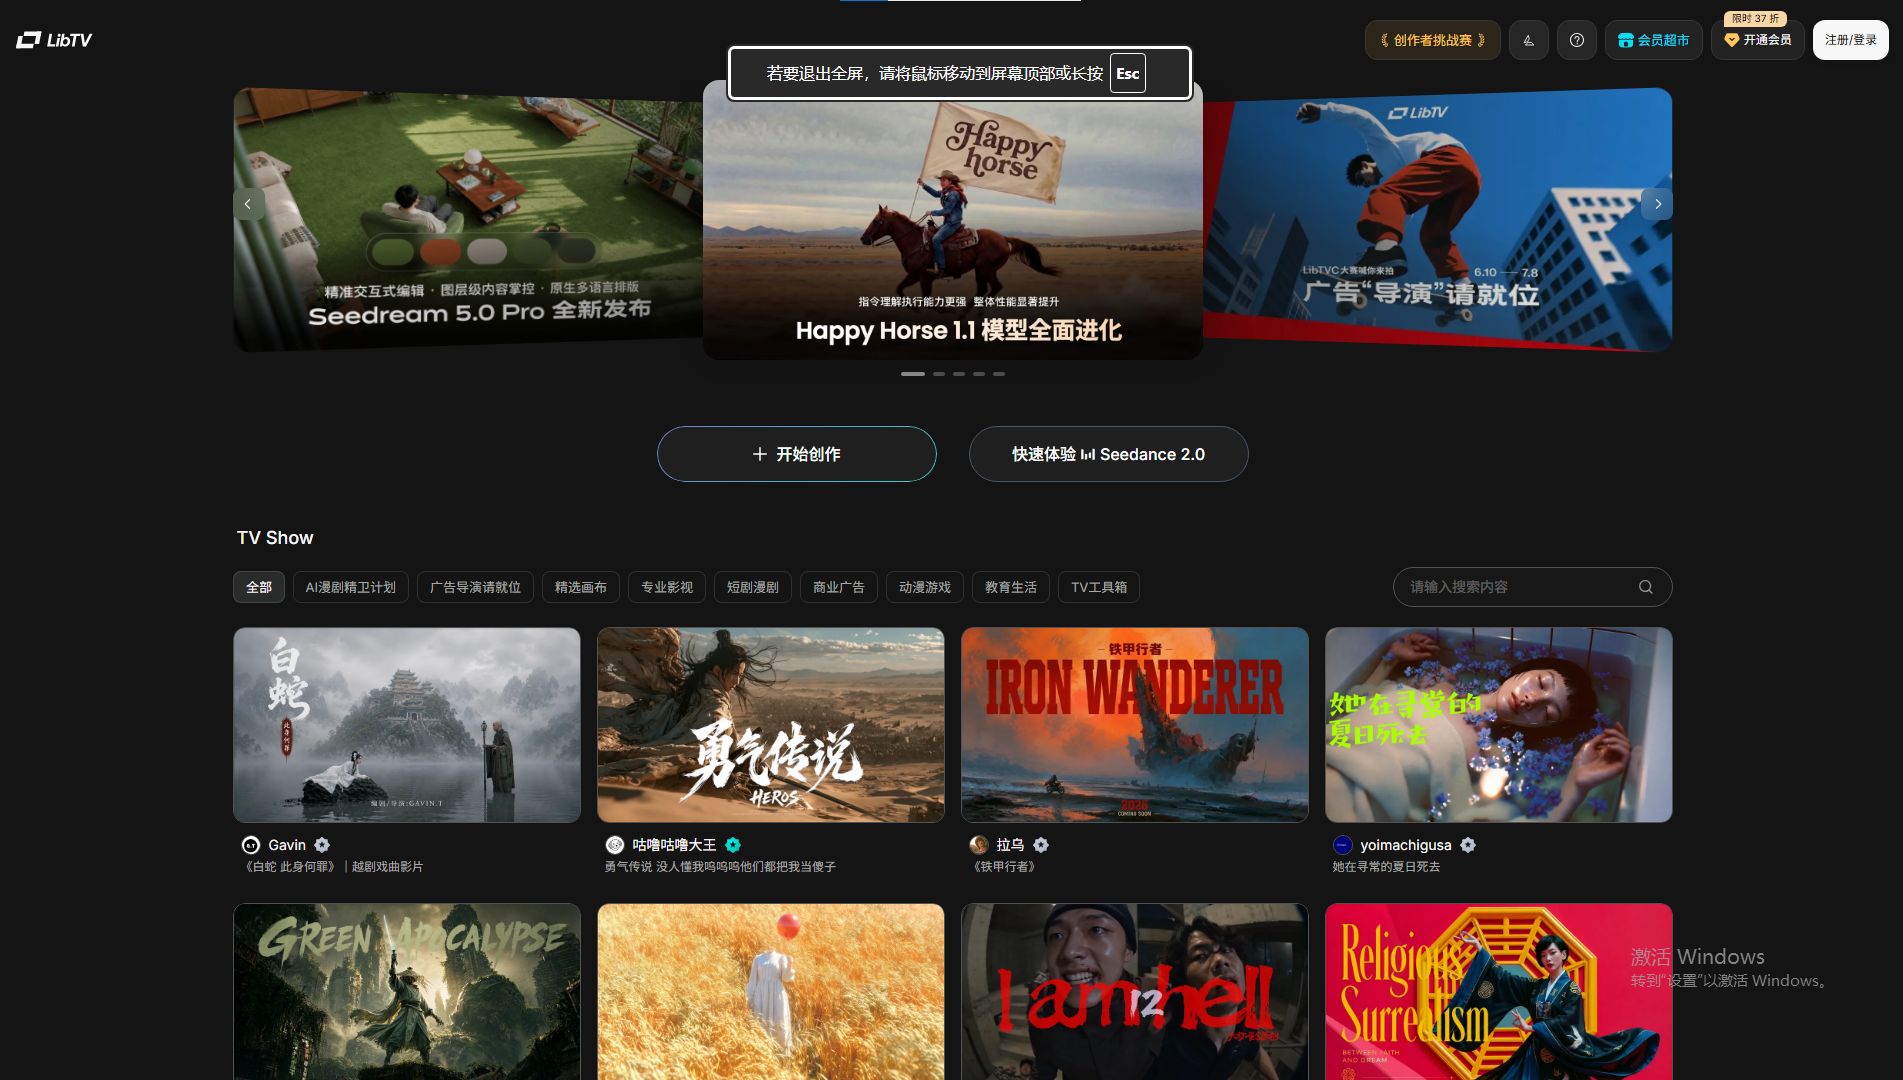1903x1080 pixels.
Task: Select the 动漫游戏 tab
Action: (x=925, y=587)
